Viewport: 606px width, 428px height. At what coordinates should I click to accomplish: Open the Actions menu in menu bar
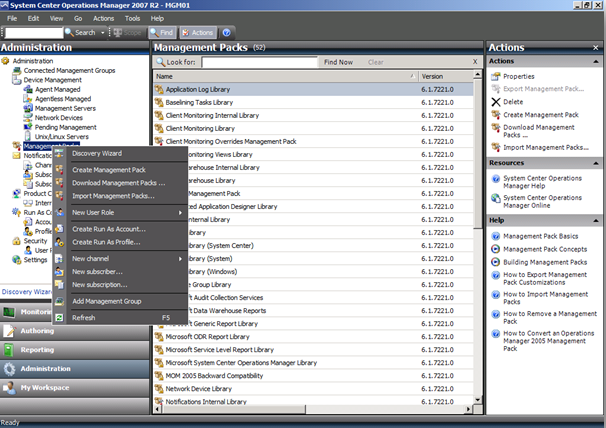[x=104, y=18]
